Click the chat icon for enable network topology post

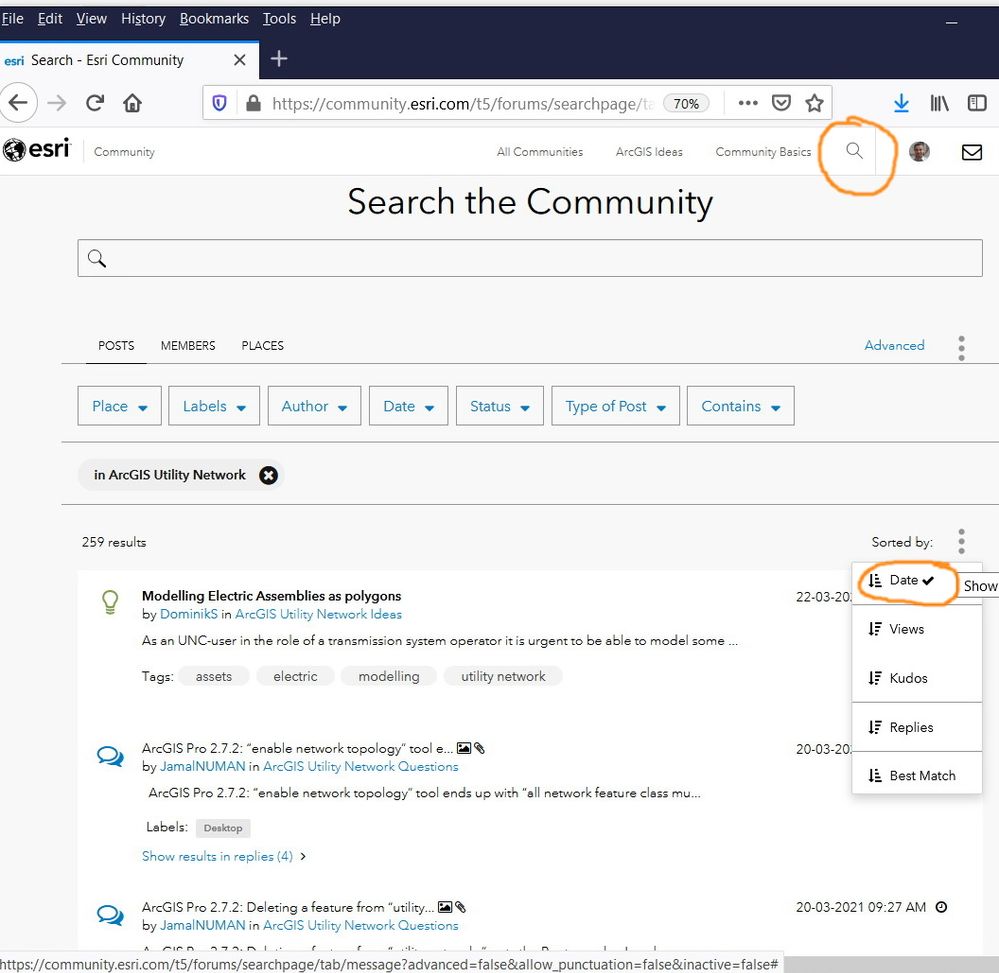pos(110,756)
